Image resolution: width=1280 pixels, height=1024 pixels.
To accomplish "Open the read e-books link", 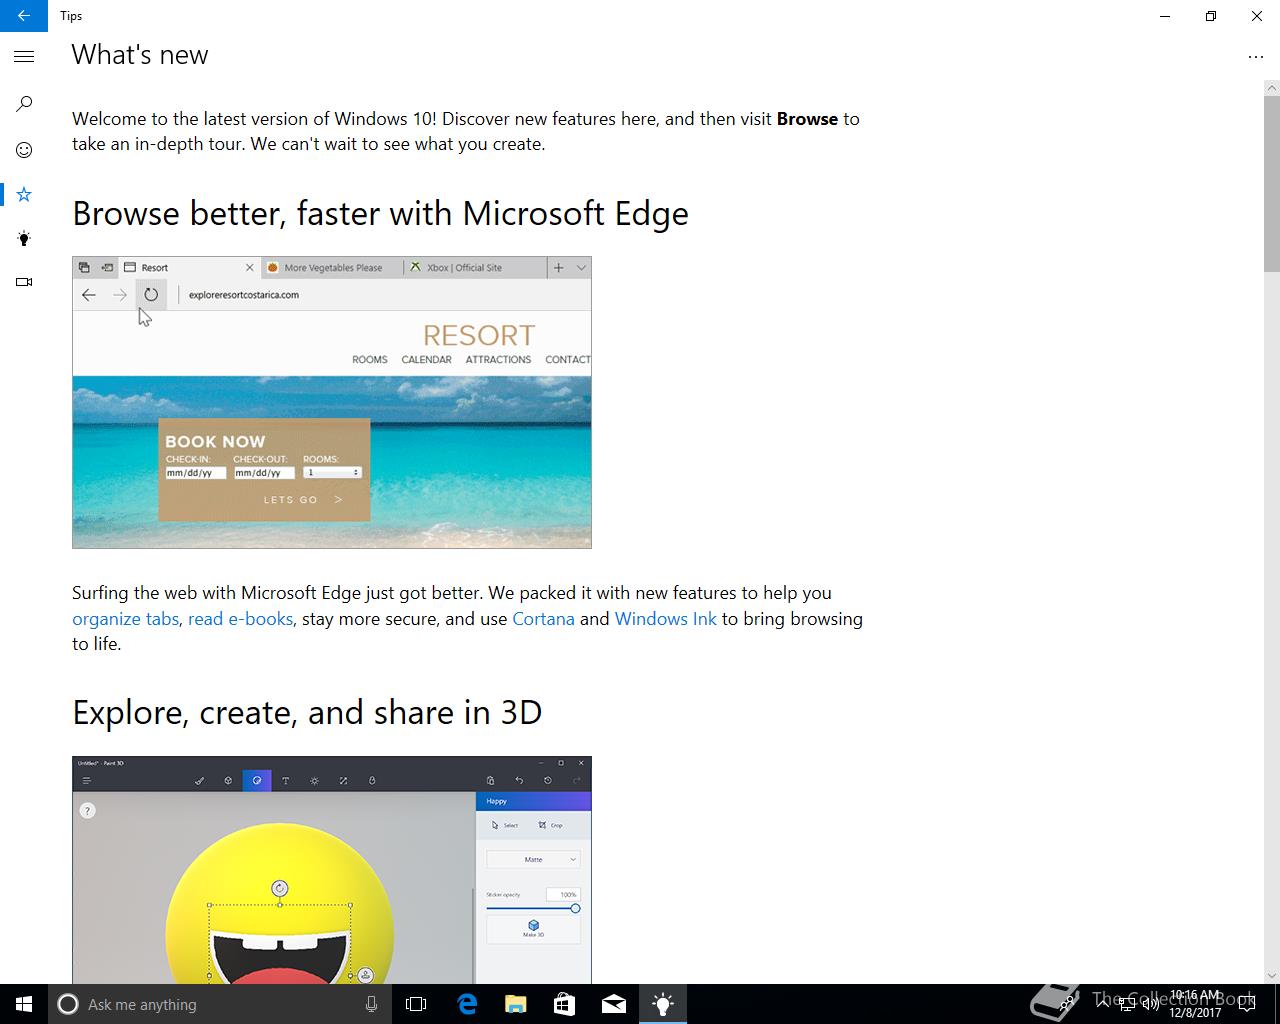I will point(240,619).
